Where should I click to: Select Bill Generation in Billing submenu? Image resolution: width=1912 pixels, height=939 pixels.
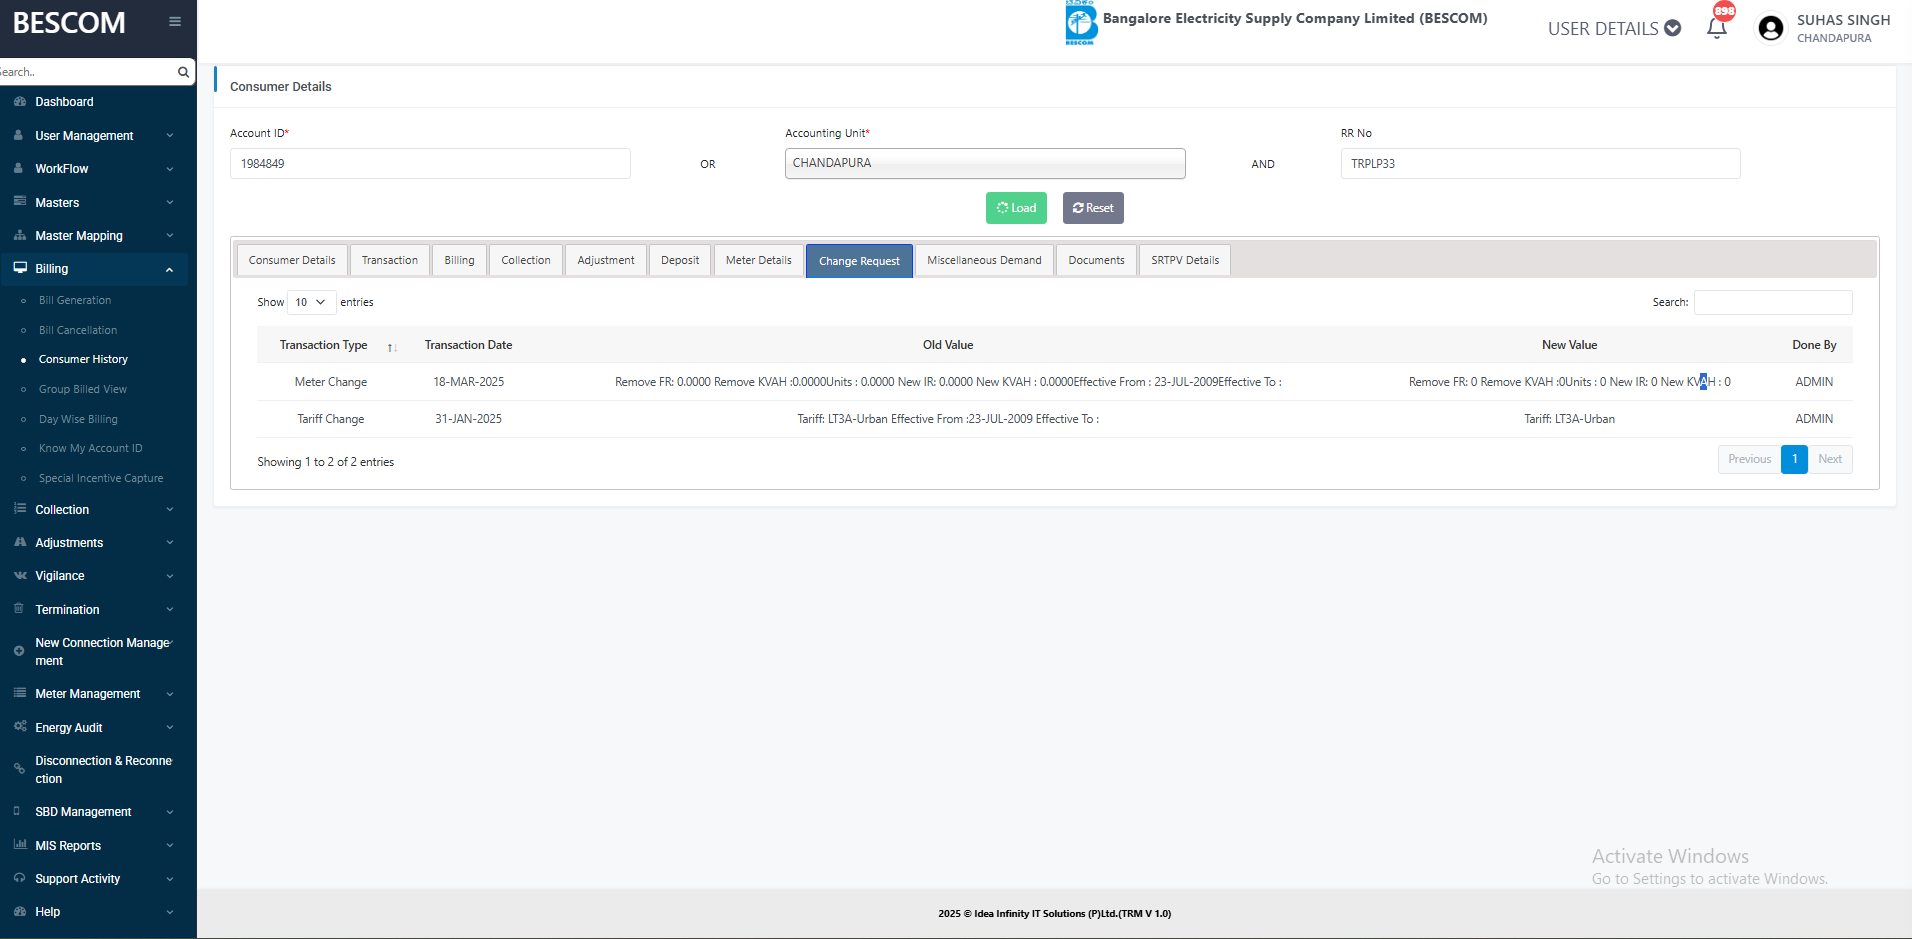pyautogui.click(x=75, y=300)
